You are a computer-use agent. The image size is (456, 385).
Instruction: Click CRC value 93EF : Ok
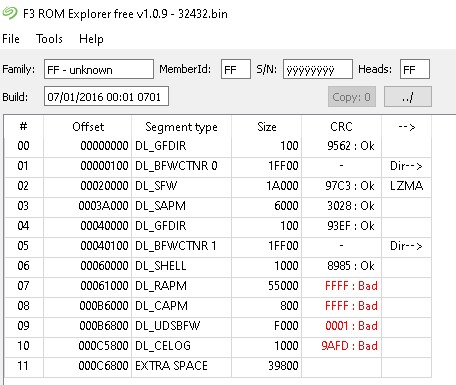point(351,226)
